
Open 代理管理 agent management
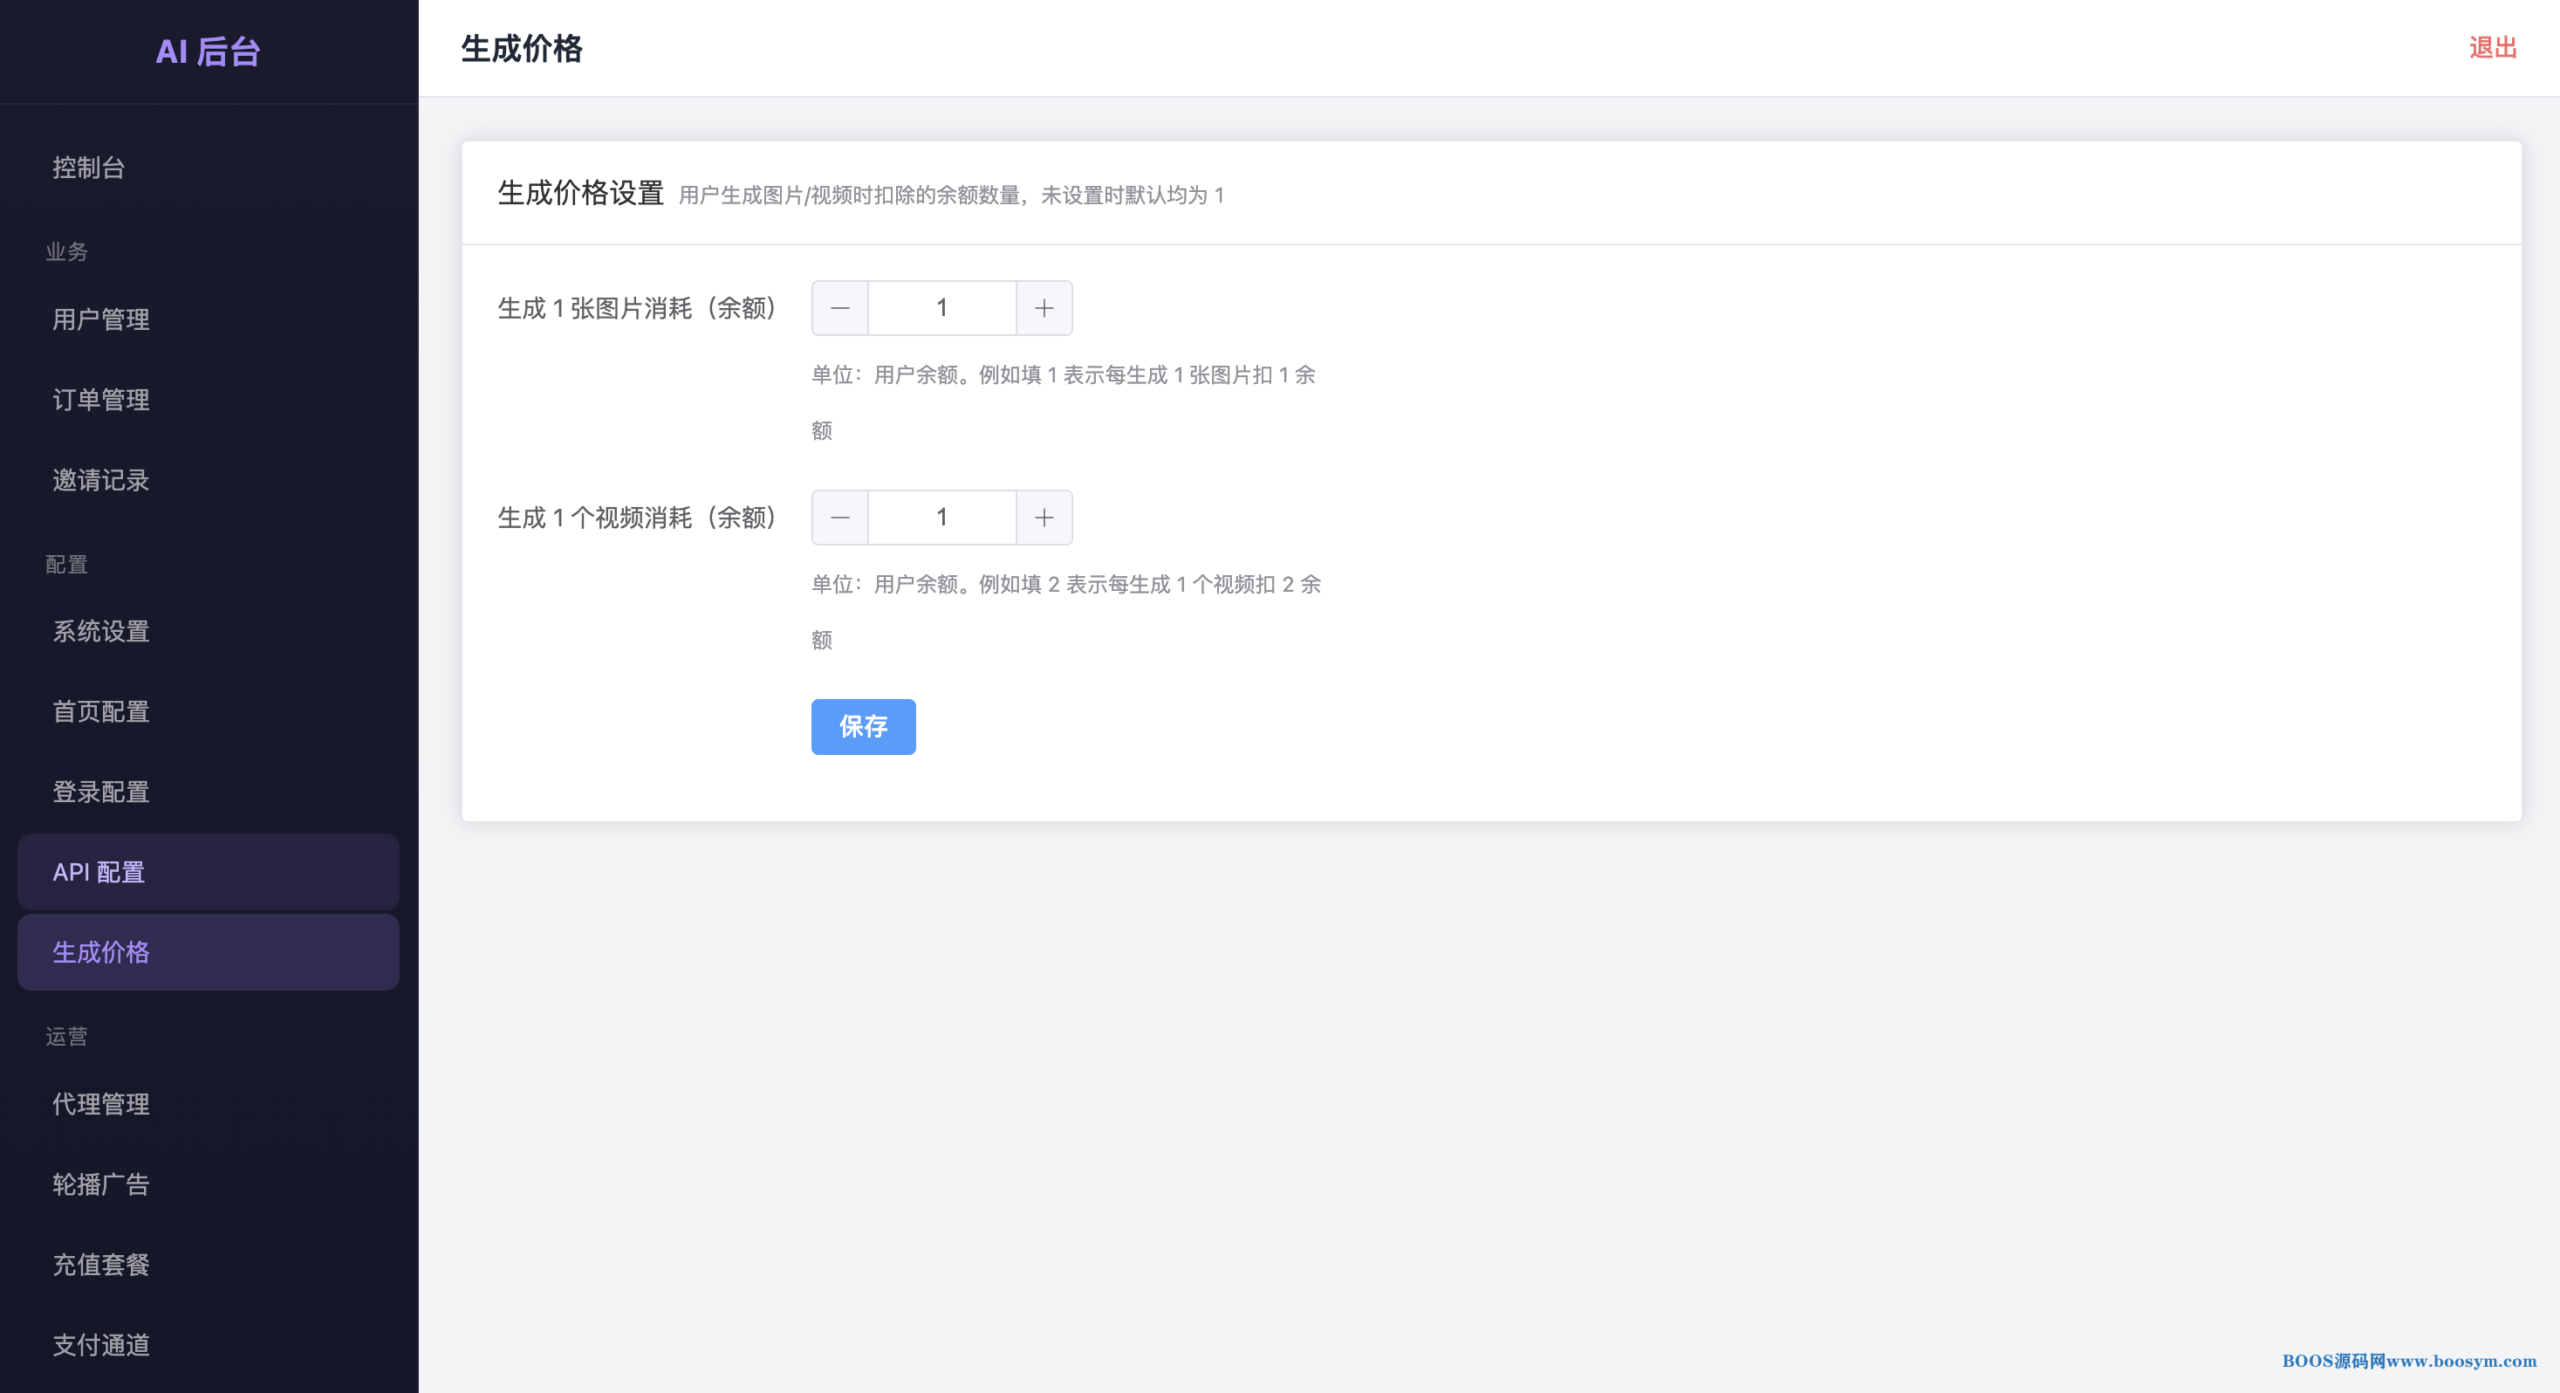101,1103
